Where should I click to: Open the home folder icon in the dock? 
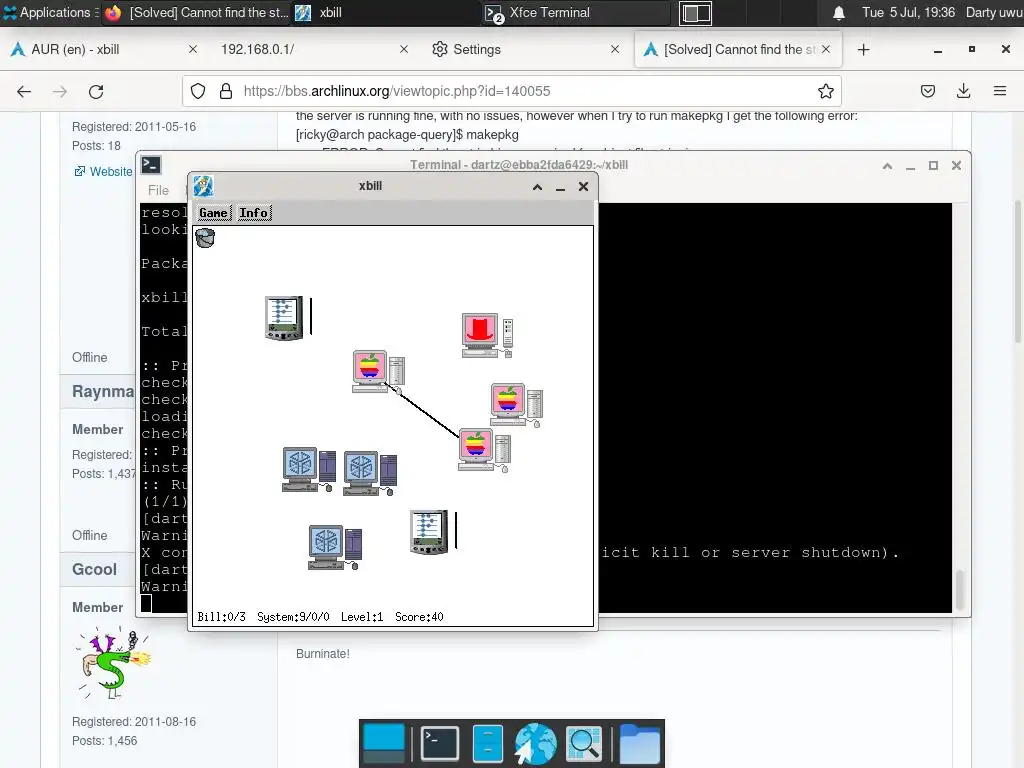coord(639,744)
